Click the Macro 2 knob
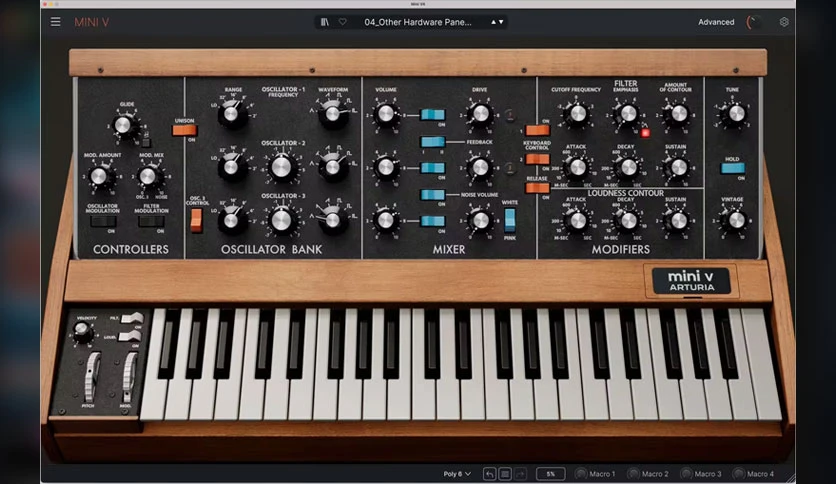Viewport: 836px width, 484px height. coord(633,473)
